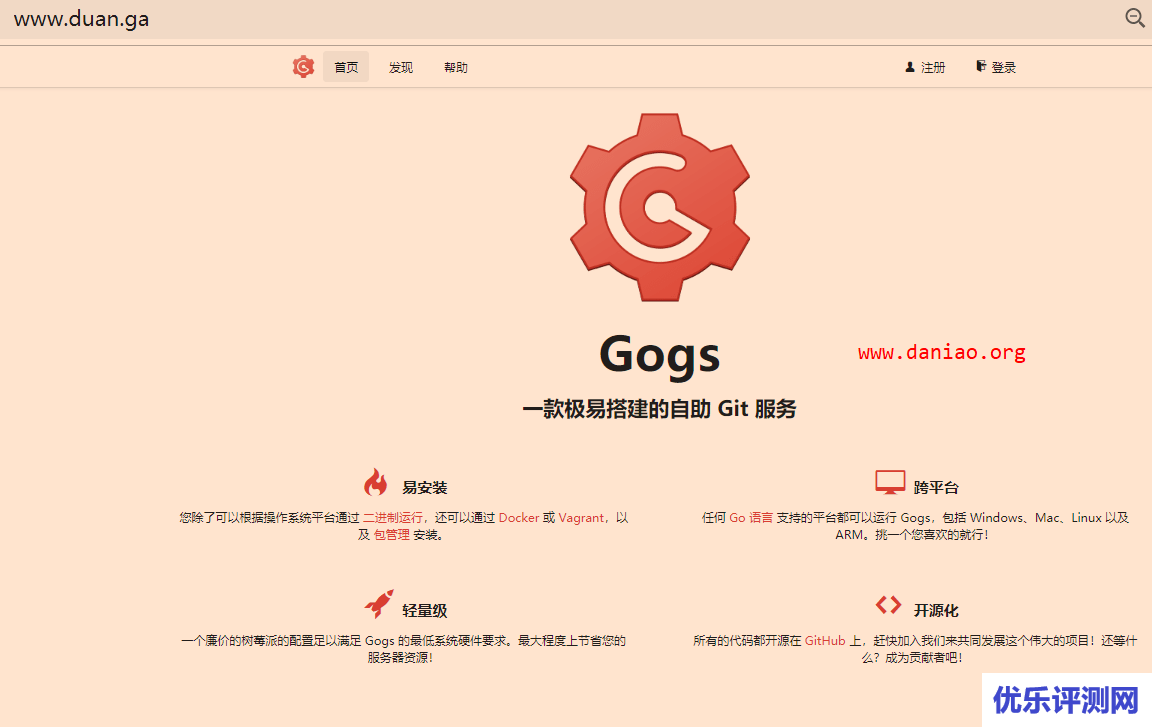Click the monitor icon next to 跨平台
This screenshot has width=1152, height=727.
(x=890, y=482)
